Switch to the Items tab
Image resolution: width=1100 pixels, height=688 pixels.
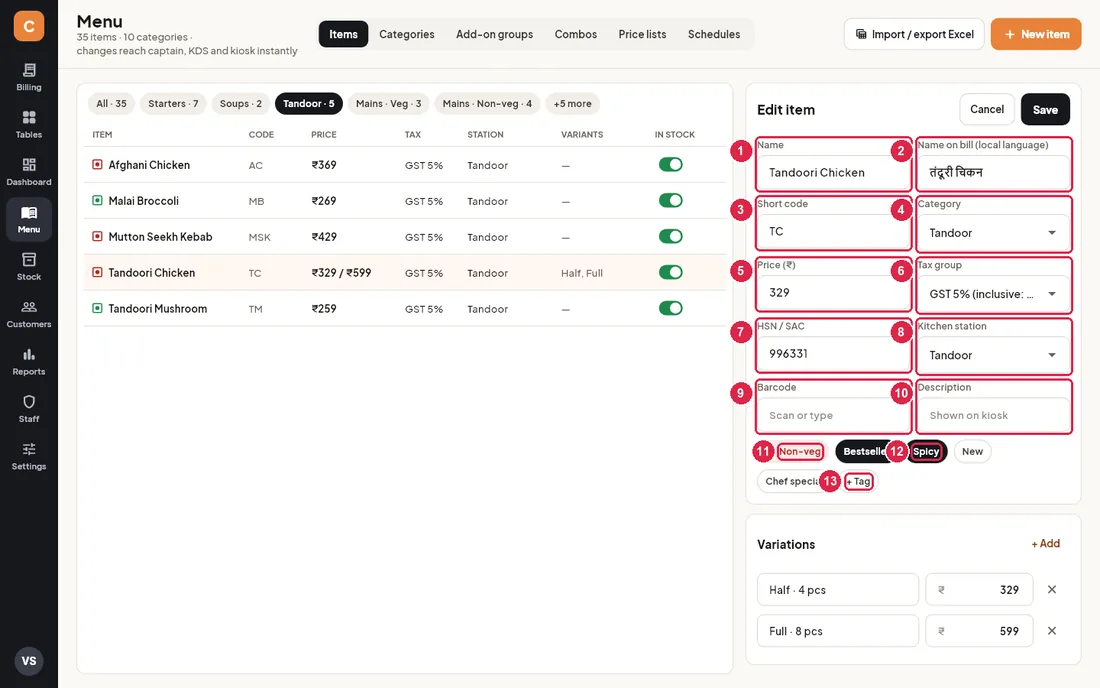pyautogui.click(x=344, y=34)
